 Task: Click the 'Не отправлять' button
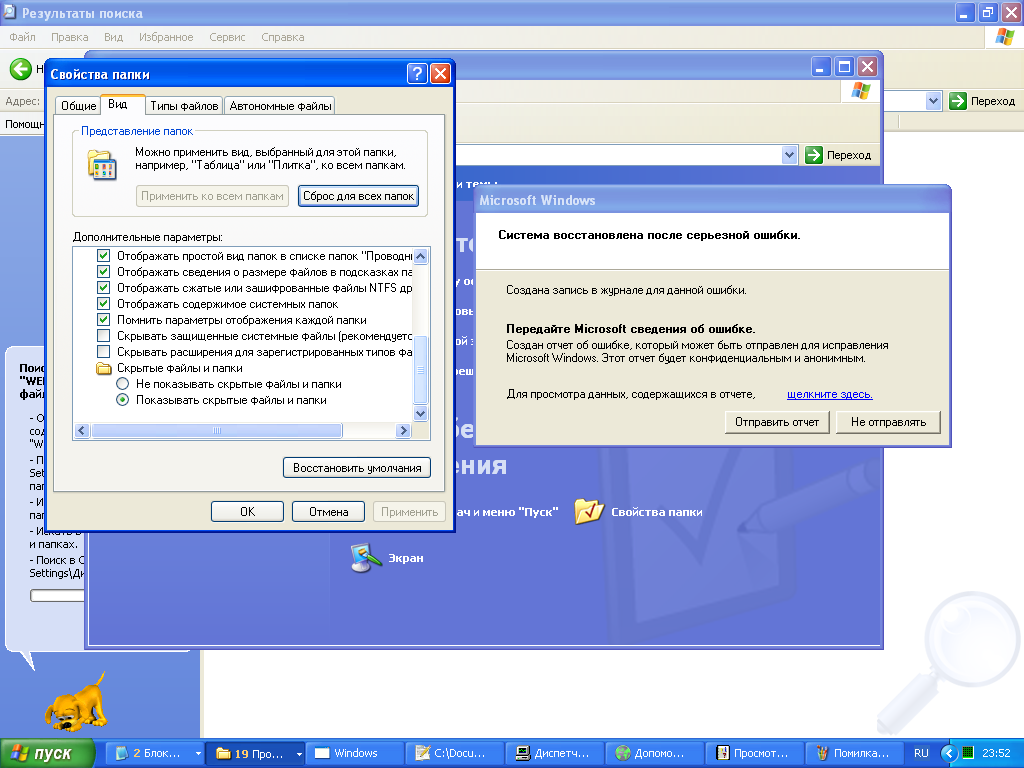pos(889,422)
